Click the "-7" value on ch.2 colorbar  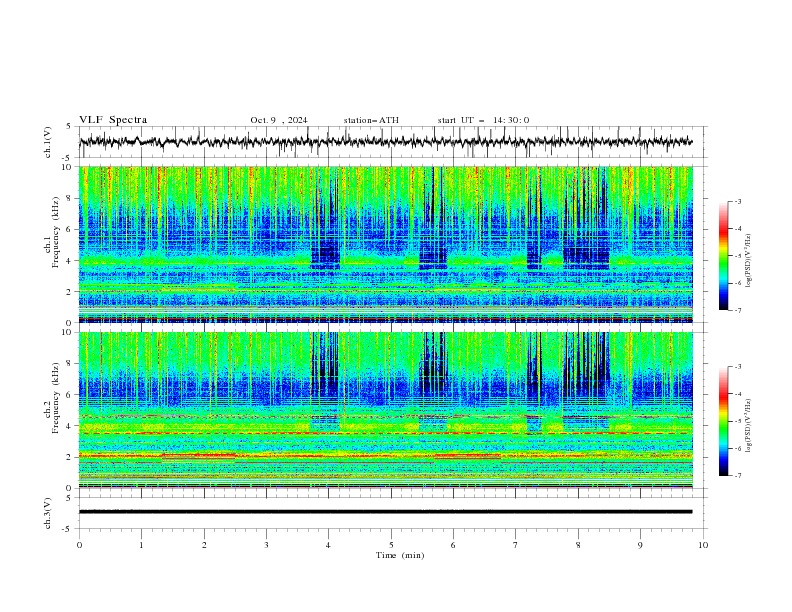(x=737, y=476)
